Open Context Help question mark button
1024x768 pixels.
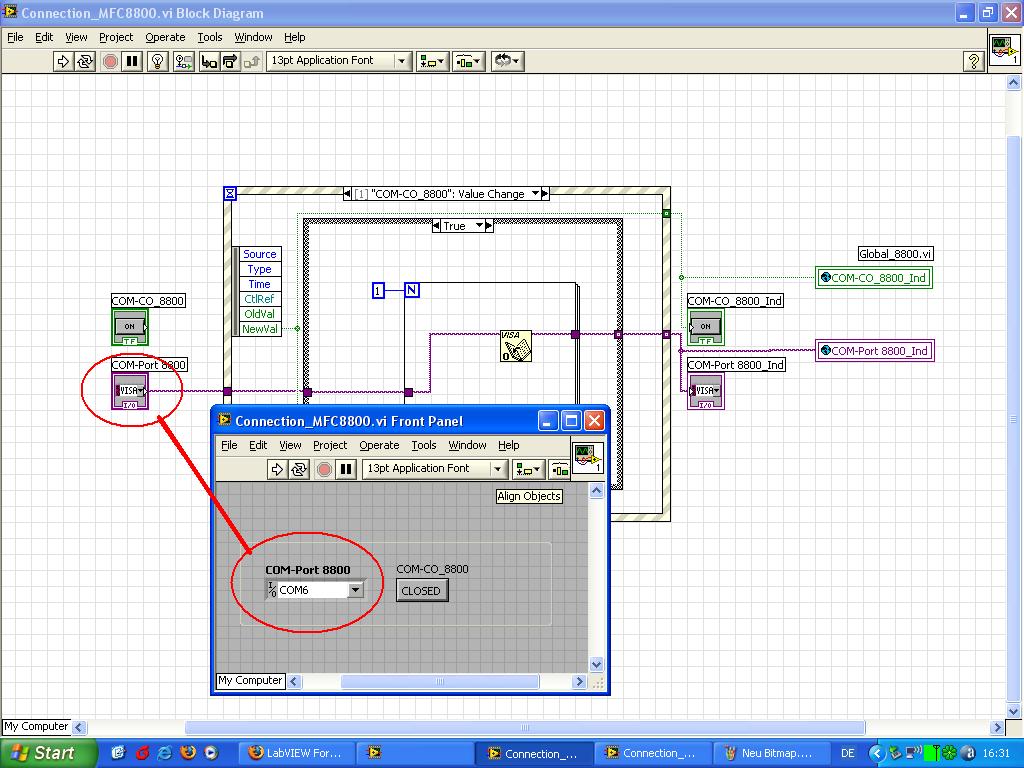point(973,61)
